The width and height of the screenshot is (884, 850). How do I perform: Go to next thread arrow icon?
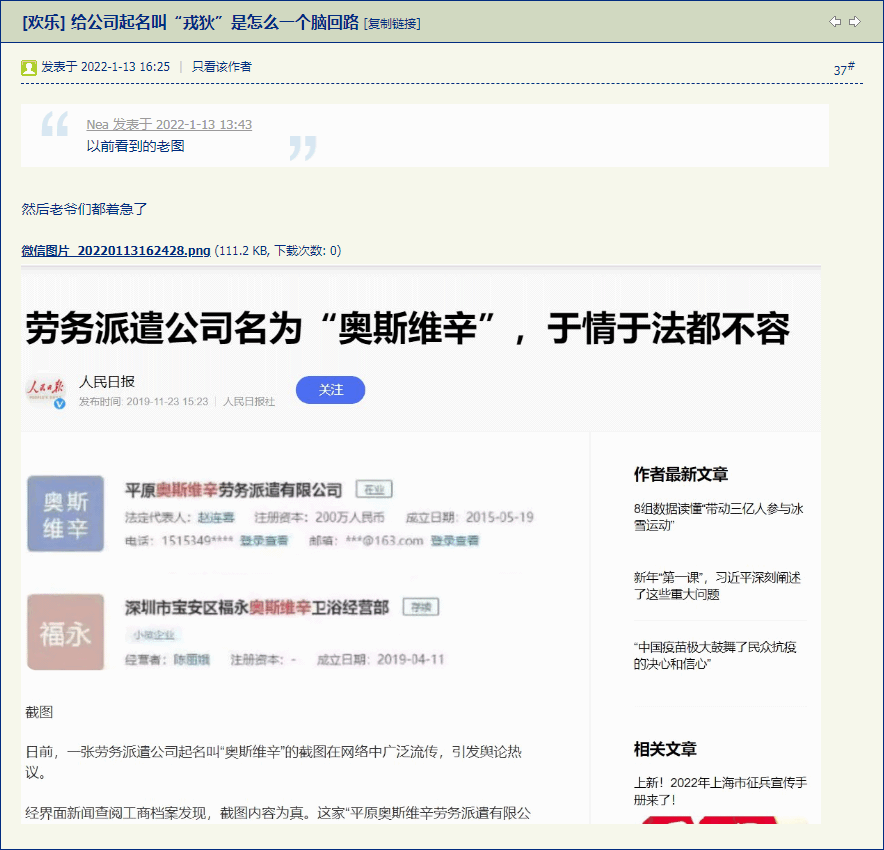(x=855, y=21)
